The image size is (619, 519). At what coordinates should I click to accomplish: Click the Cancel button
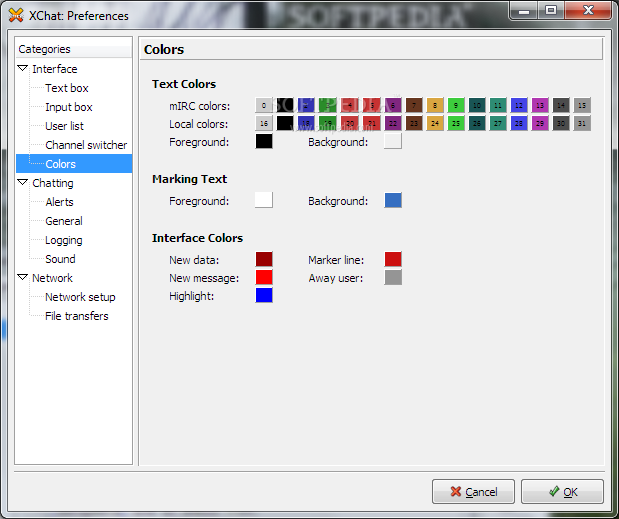pyautogui.click(x=473, y=491)
